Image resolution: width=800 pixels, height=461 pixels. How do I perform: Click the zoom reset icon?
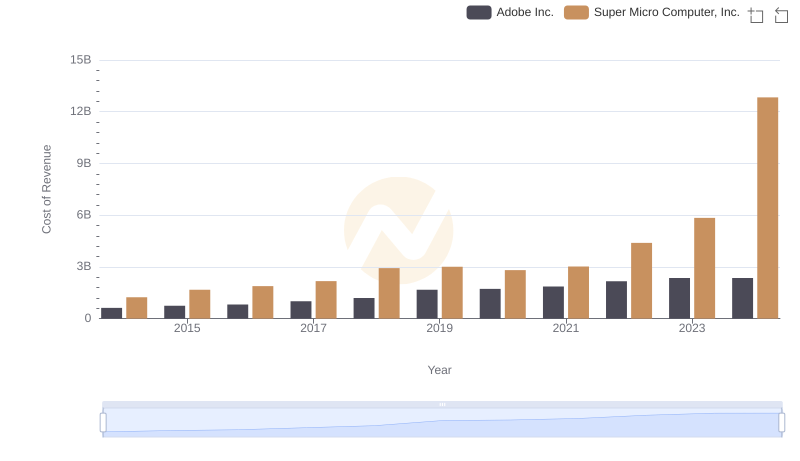pyautogui.click(x=781, y=15)
